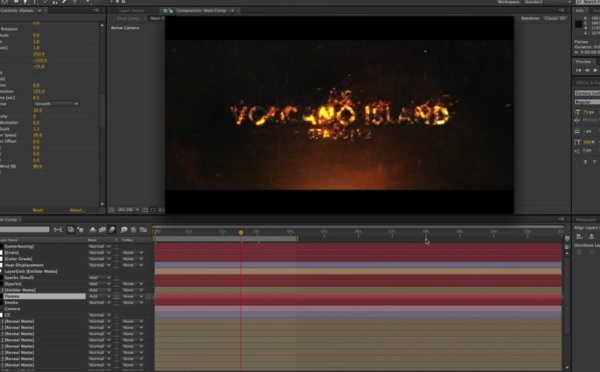This screenshot has width=600, height=372.
Task: Toggle Preserve Transparency for the Smoke layer
Action: coord(116,303)
